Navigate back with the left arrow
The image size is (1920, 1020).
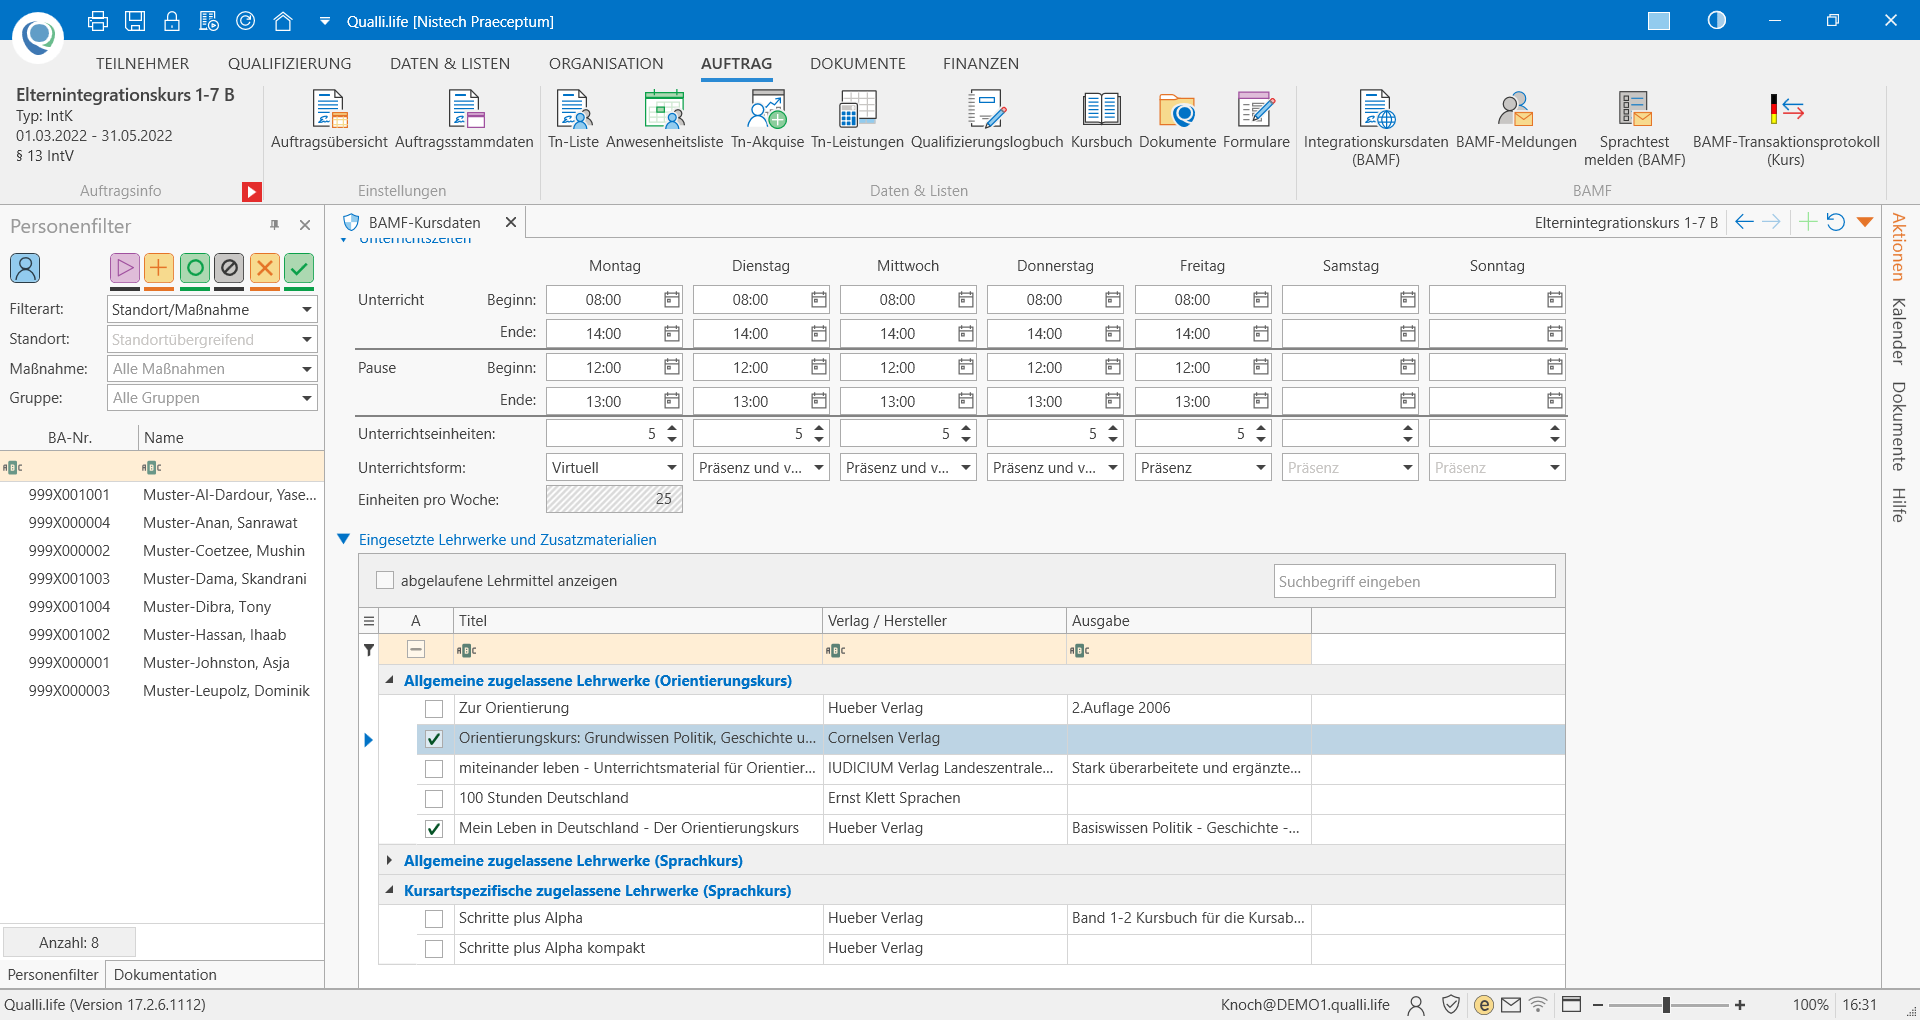point(1744,222)
